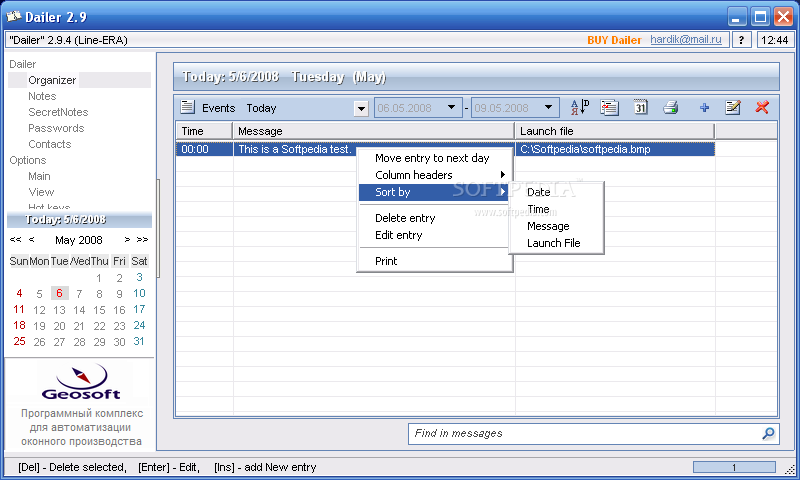Open the 06.05.2008 start date dropdown
Screen dimensions: 800x480
pyautogui.click(x=451, y=108)
